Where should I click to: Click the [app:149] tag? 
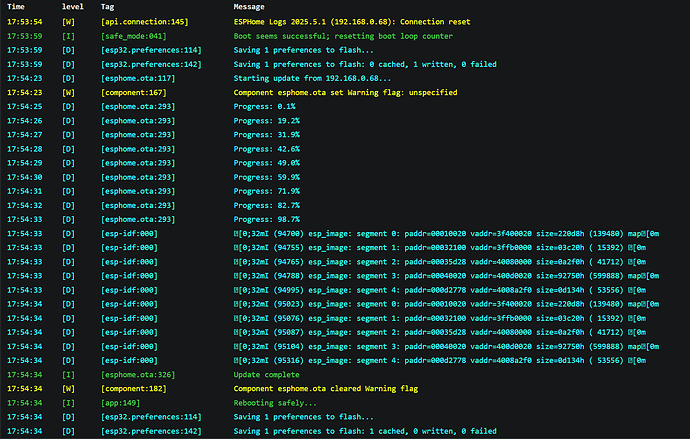(x=121, y=403)
